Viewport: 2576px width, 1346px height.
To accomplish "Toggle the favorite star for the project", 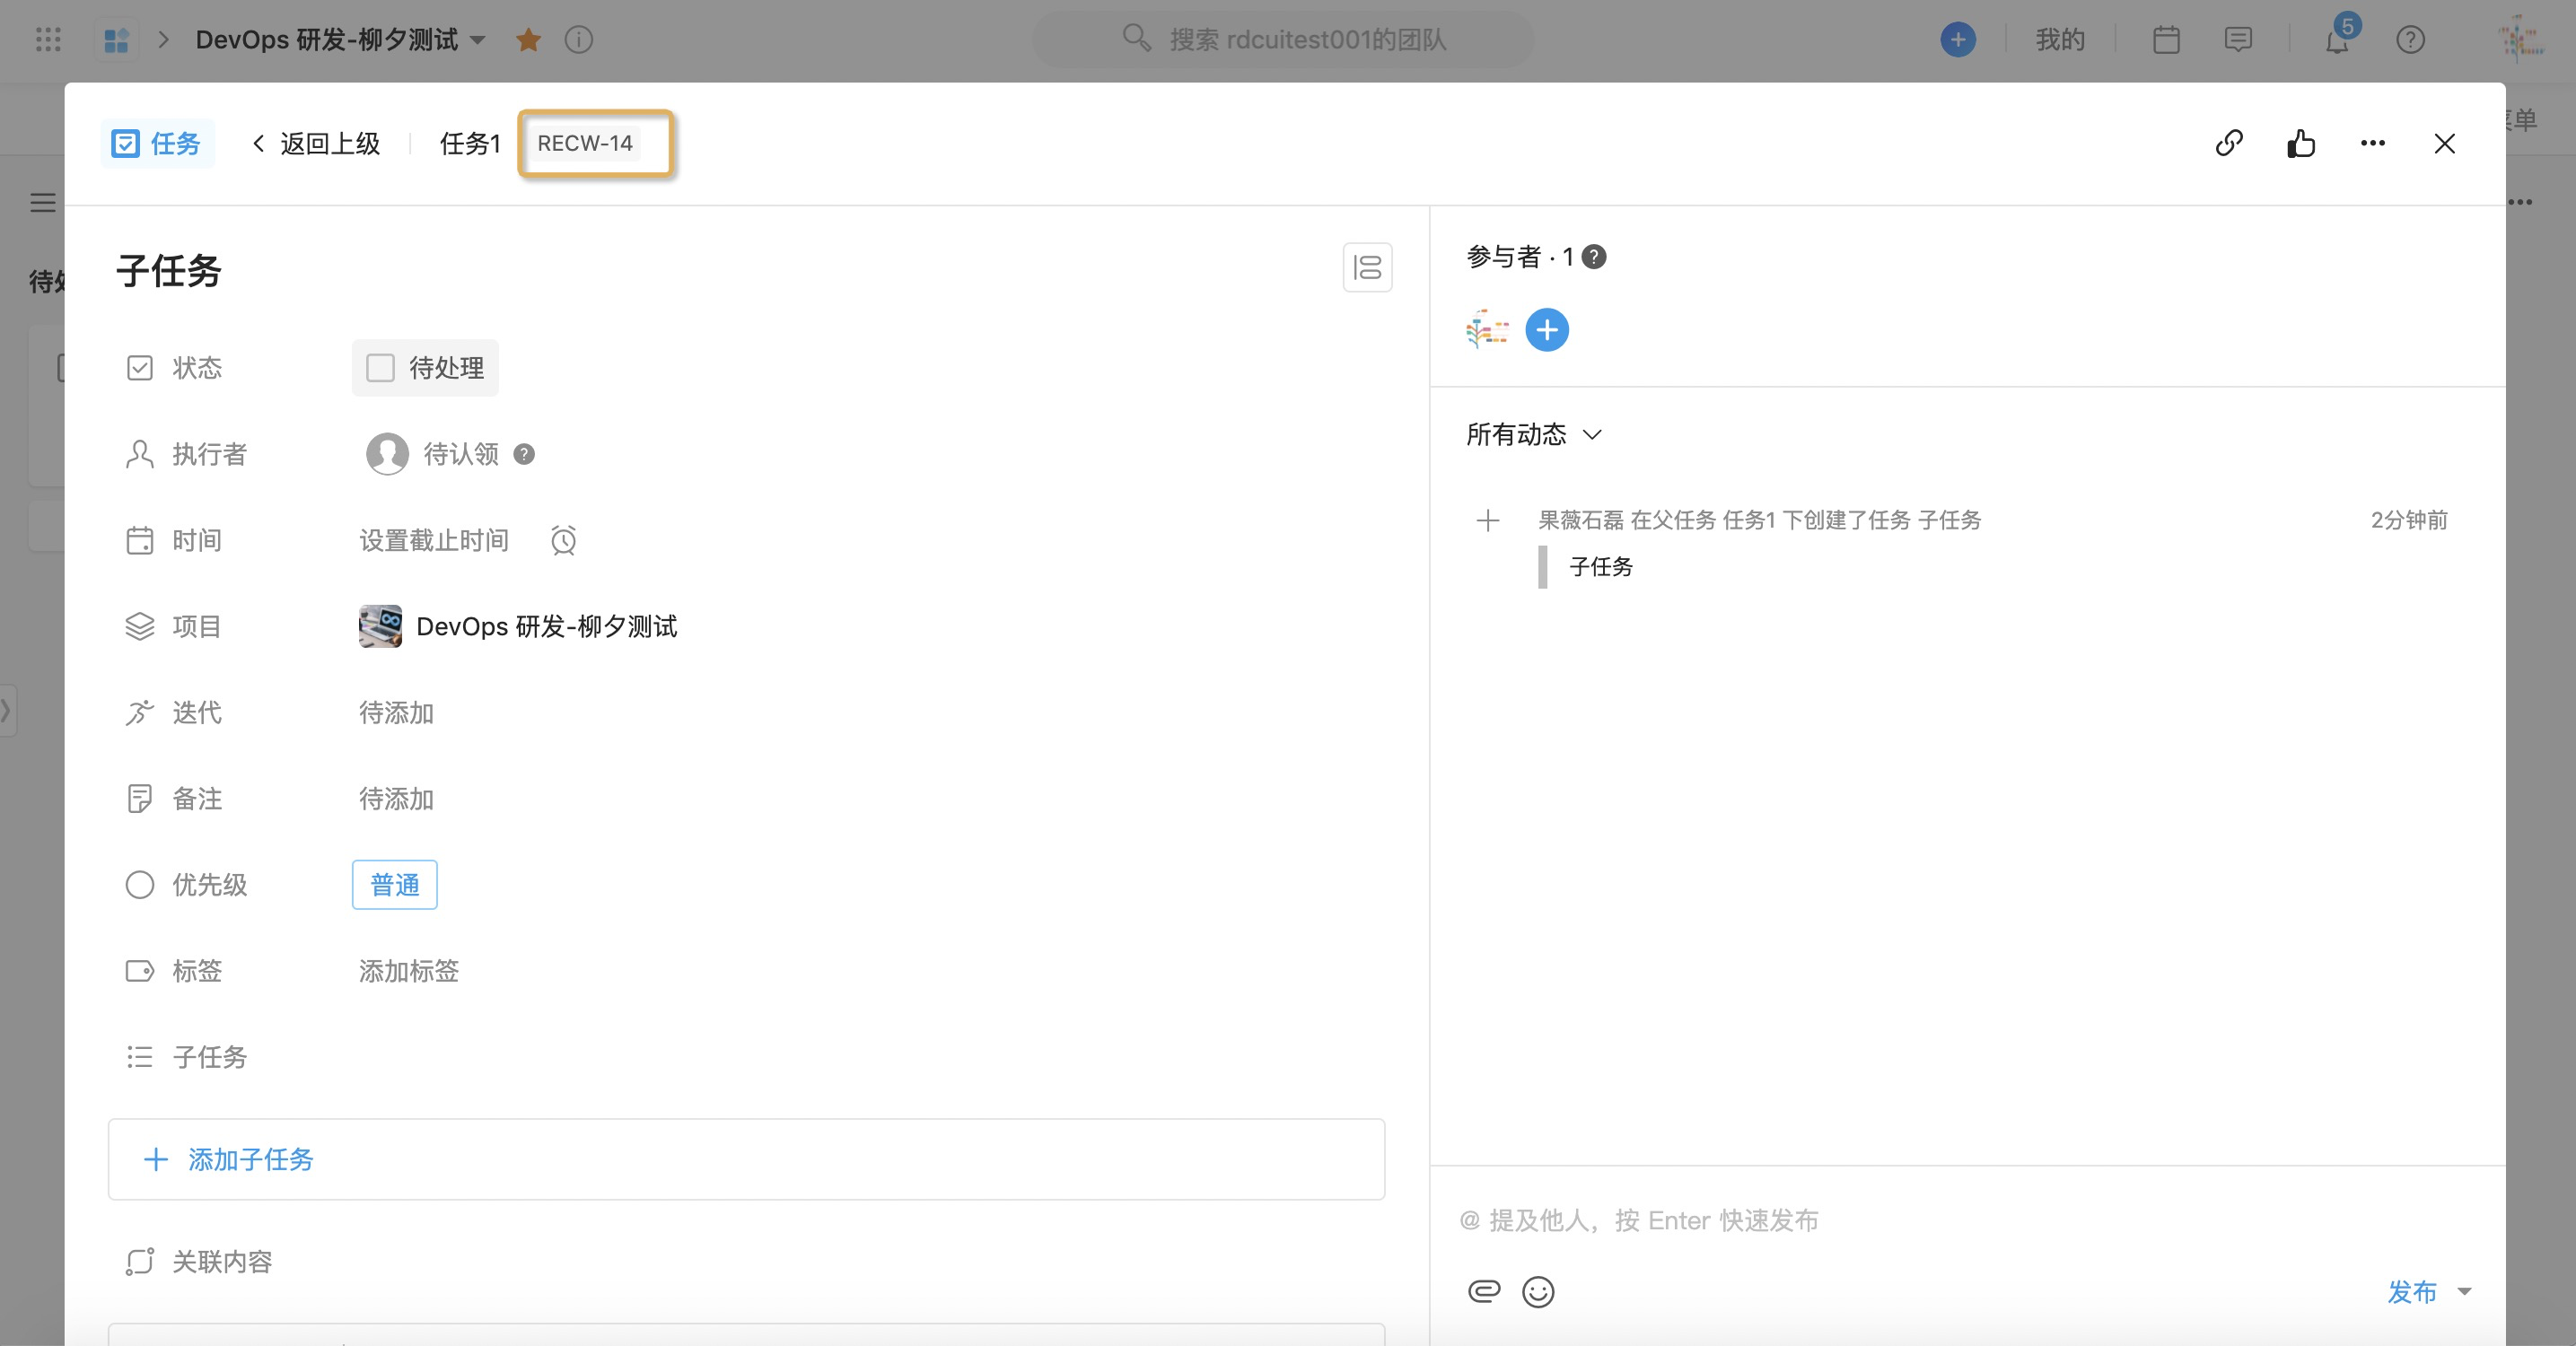I will [x=528, y=40].
